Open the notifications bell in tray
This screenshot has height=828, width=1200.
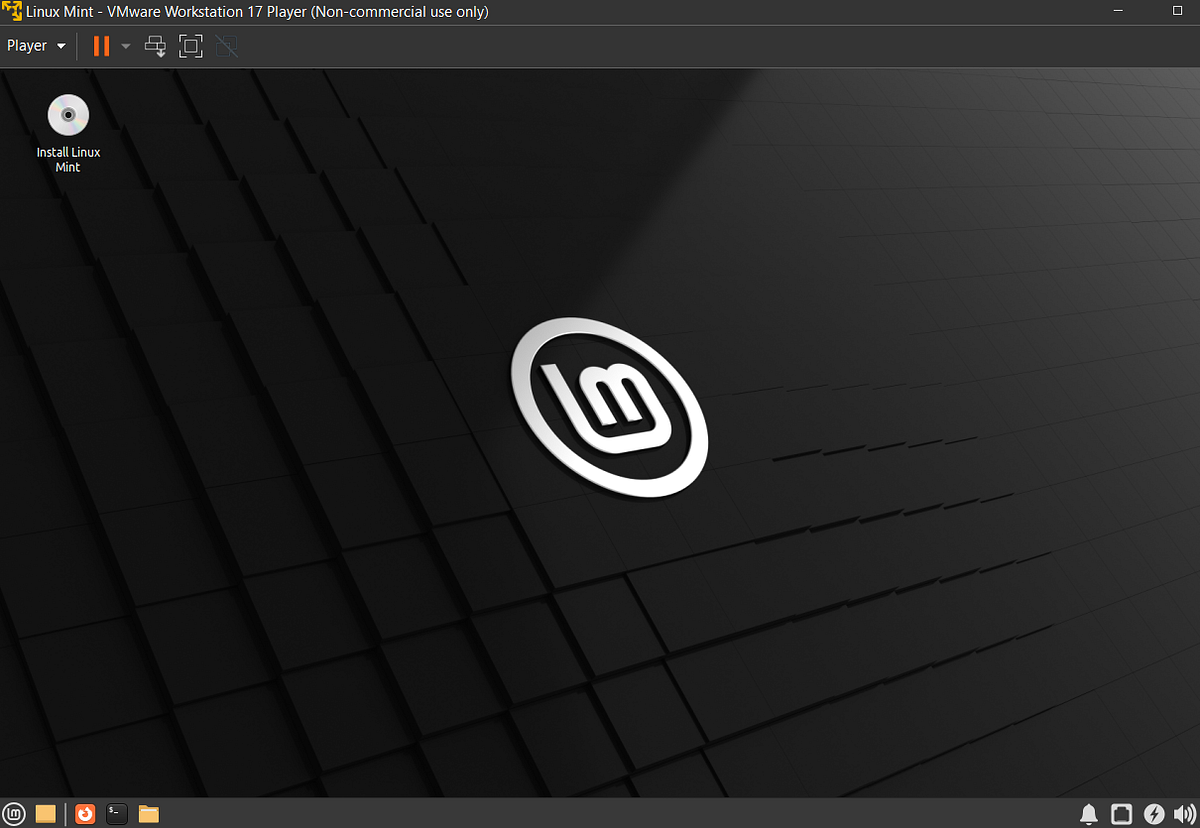[1089, 813]
